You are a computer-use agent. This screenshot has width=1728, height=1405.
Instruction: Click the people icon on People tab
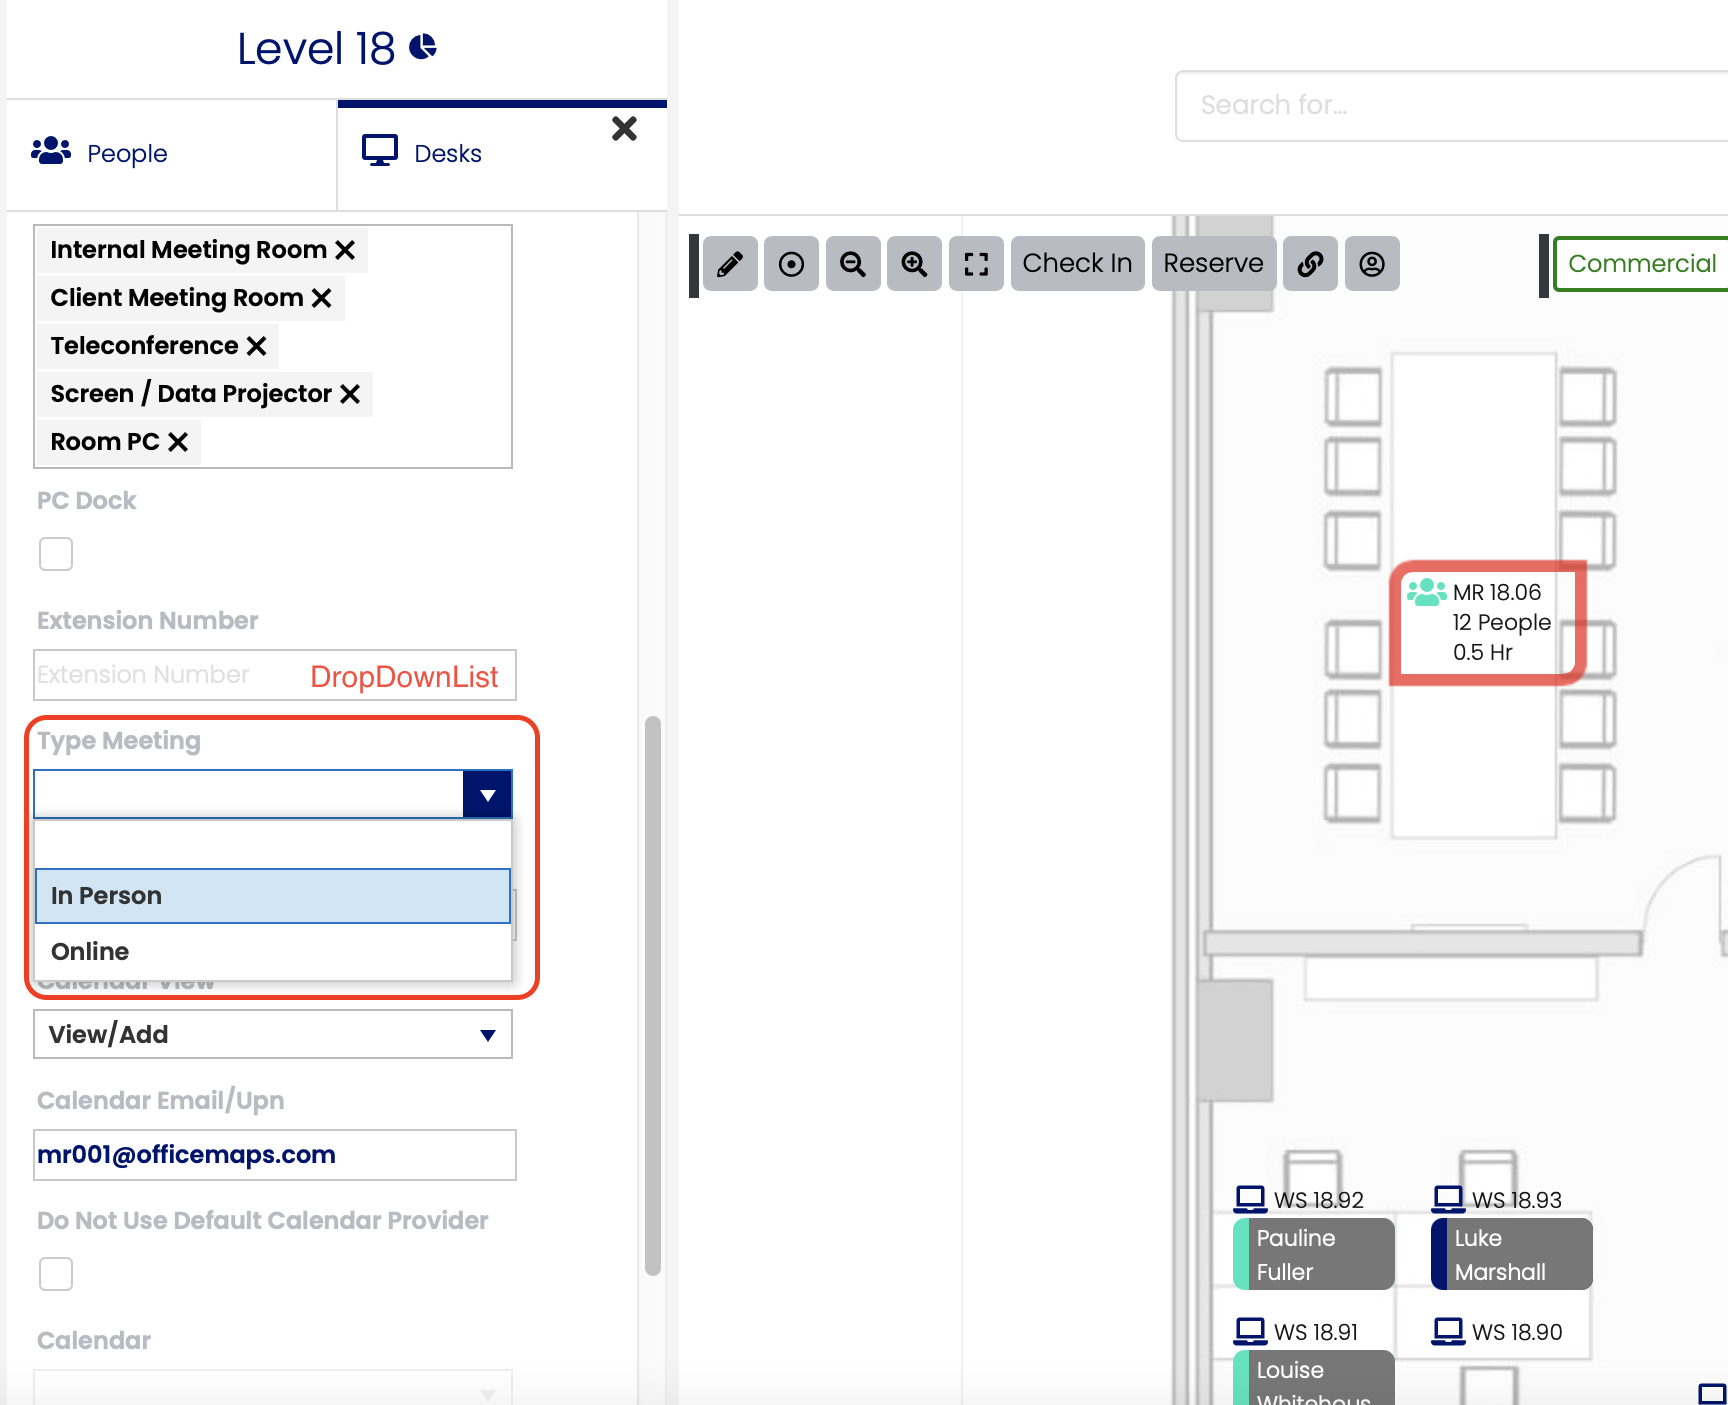(x=51, y=151)
